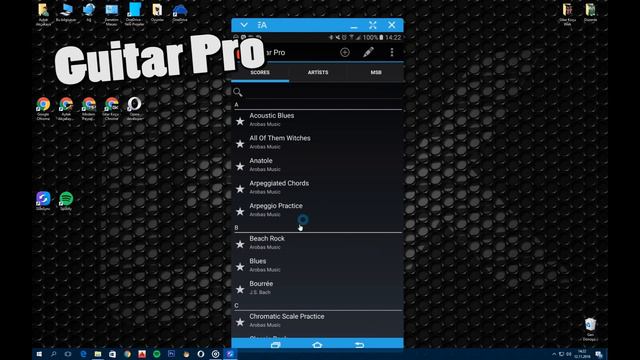Click the taskbar clock
The image size is (640, 360).
pyautogui.click(x=582, y=354)
